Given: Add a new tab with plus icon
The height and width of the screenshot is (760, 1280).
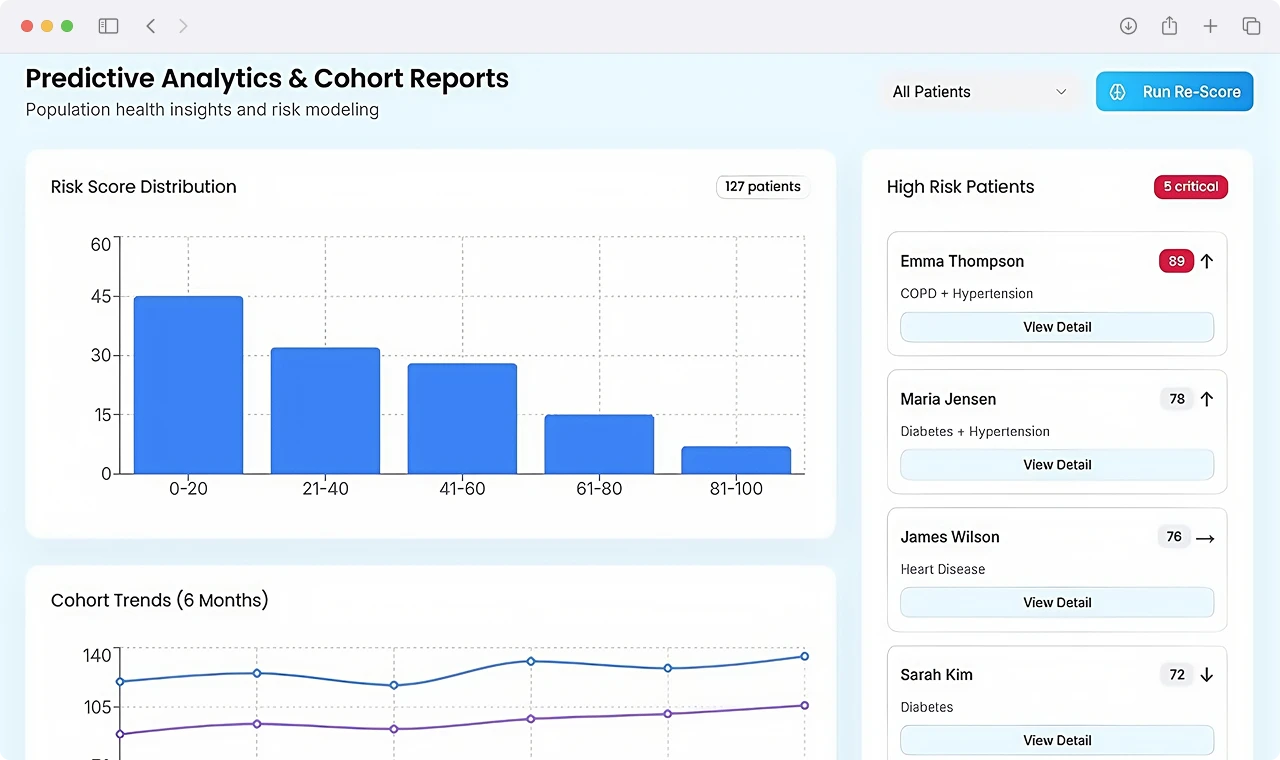Looking at the screenshot, I should tap(1210, 26).
